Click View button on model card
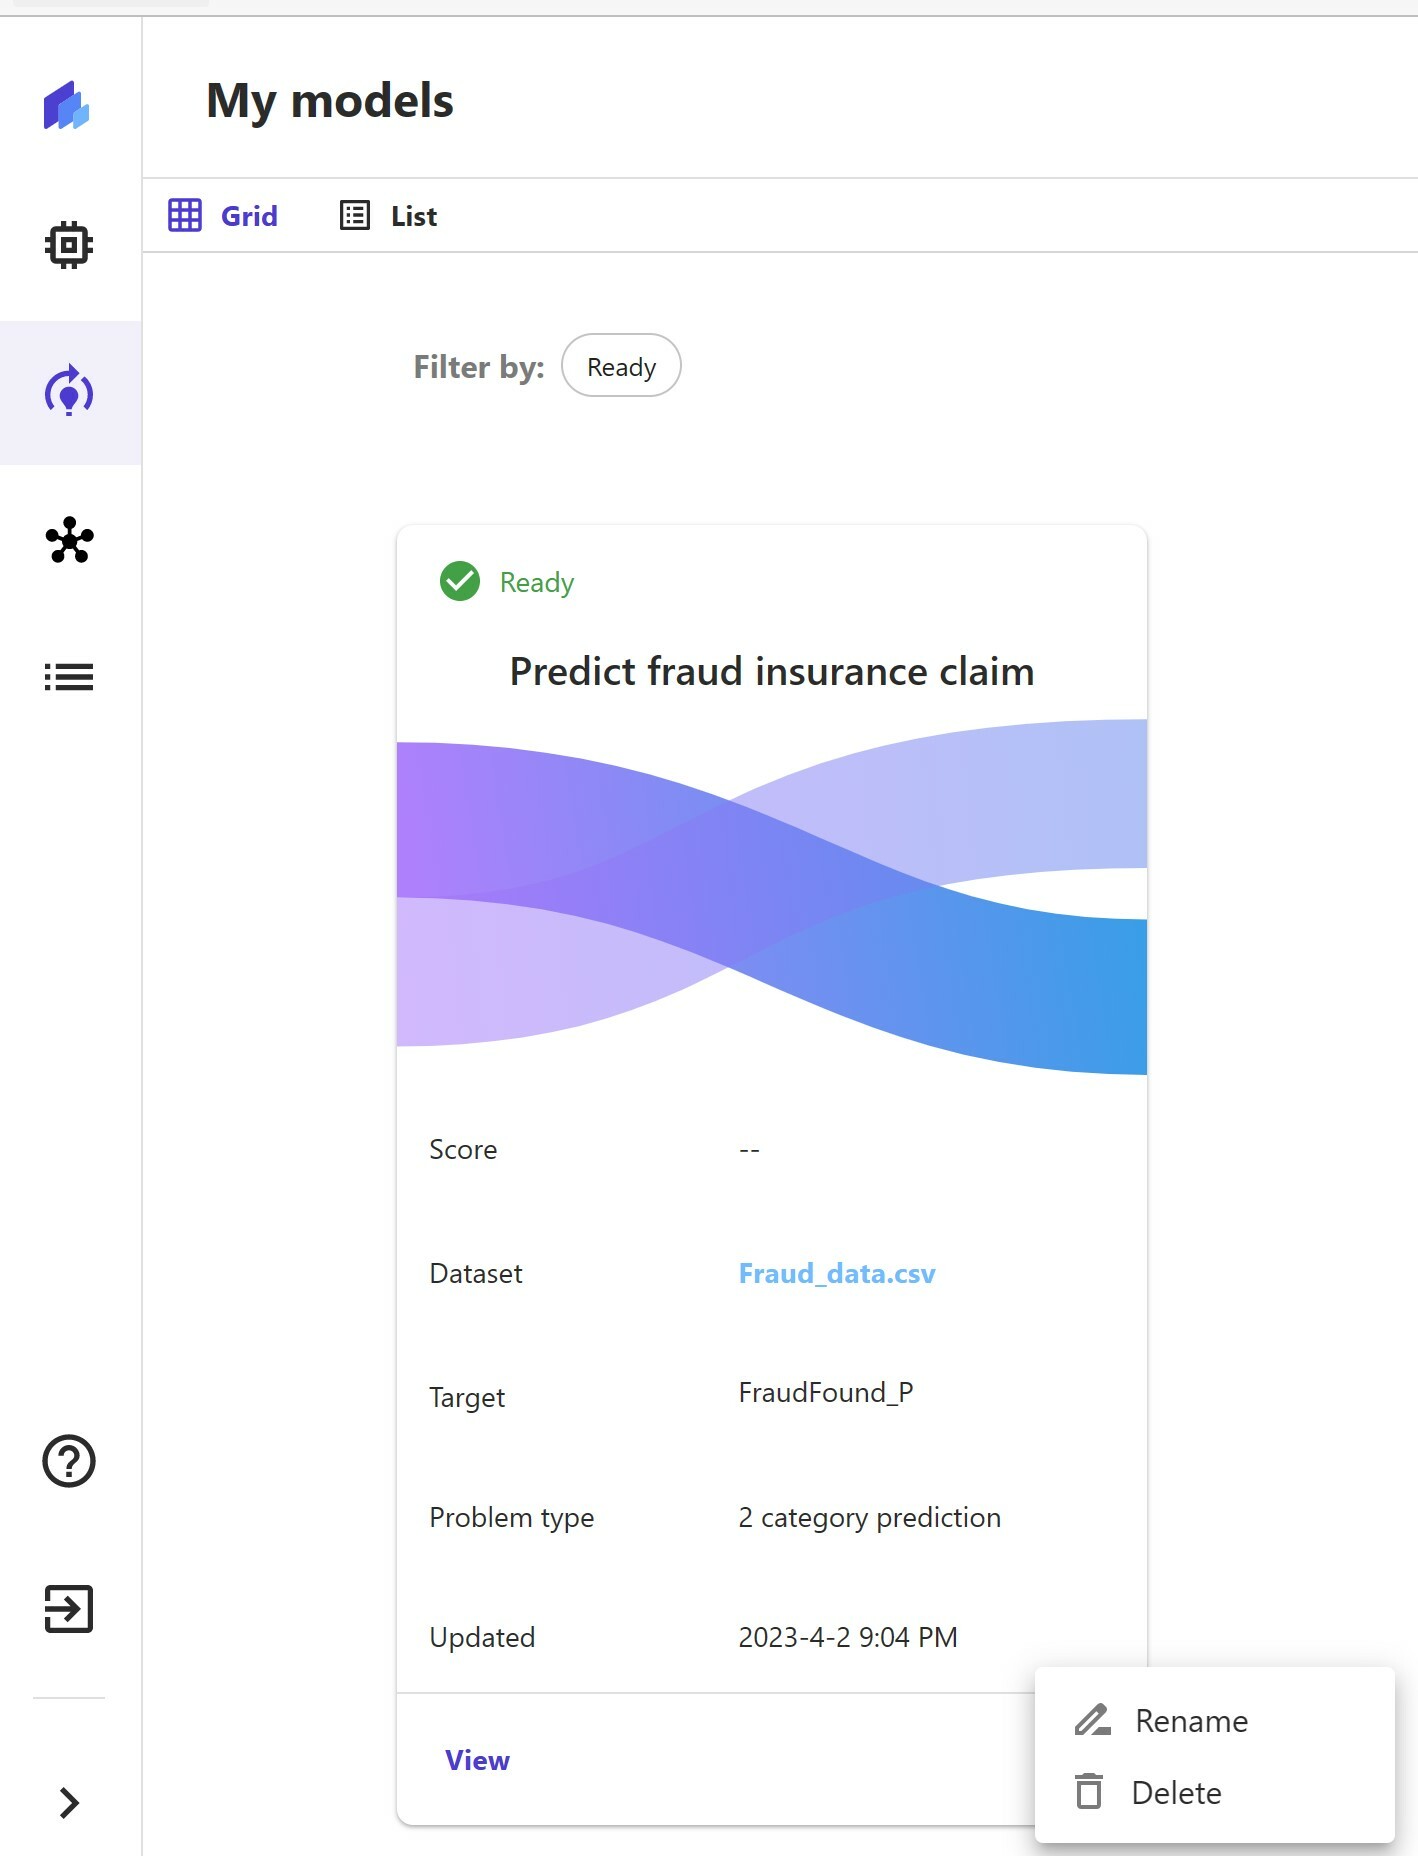Screen dimensions: 1418x1856 pos(477,1760)
